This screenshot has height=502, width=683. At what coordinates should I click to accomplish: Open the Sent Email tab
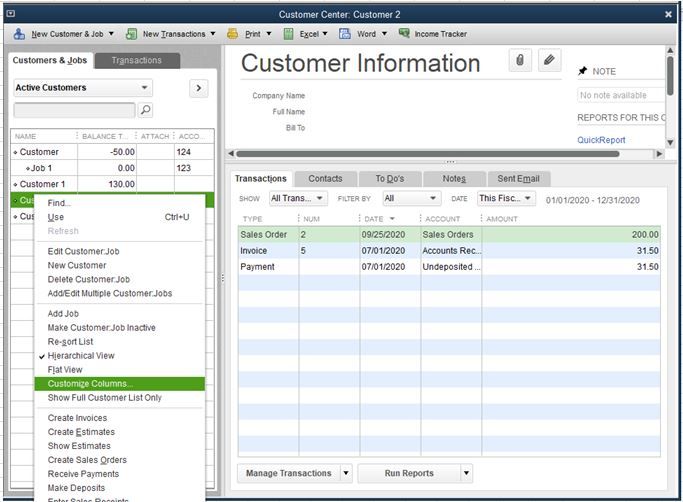pyautogui.click(x=518, y=179)
